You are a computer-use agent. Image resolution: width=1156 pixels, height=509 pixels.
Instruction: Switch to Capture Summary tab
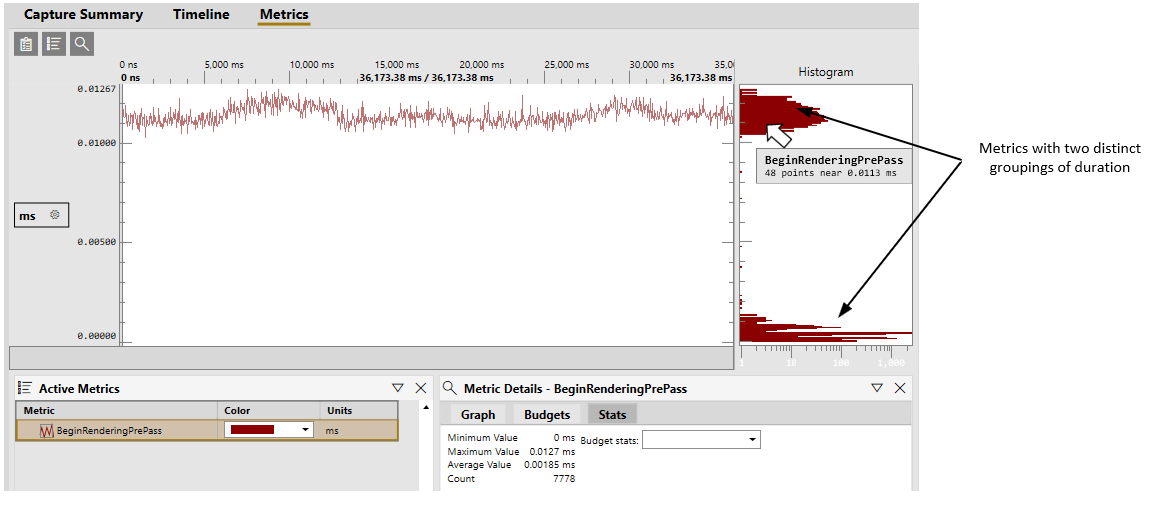(83, 15)
